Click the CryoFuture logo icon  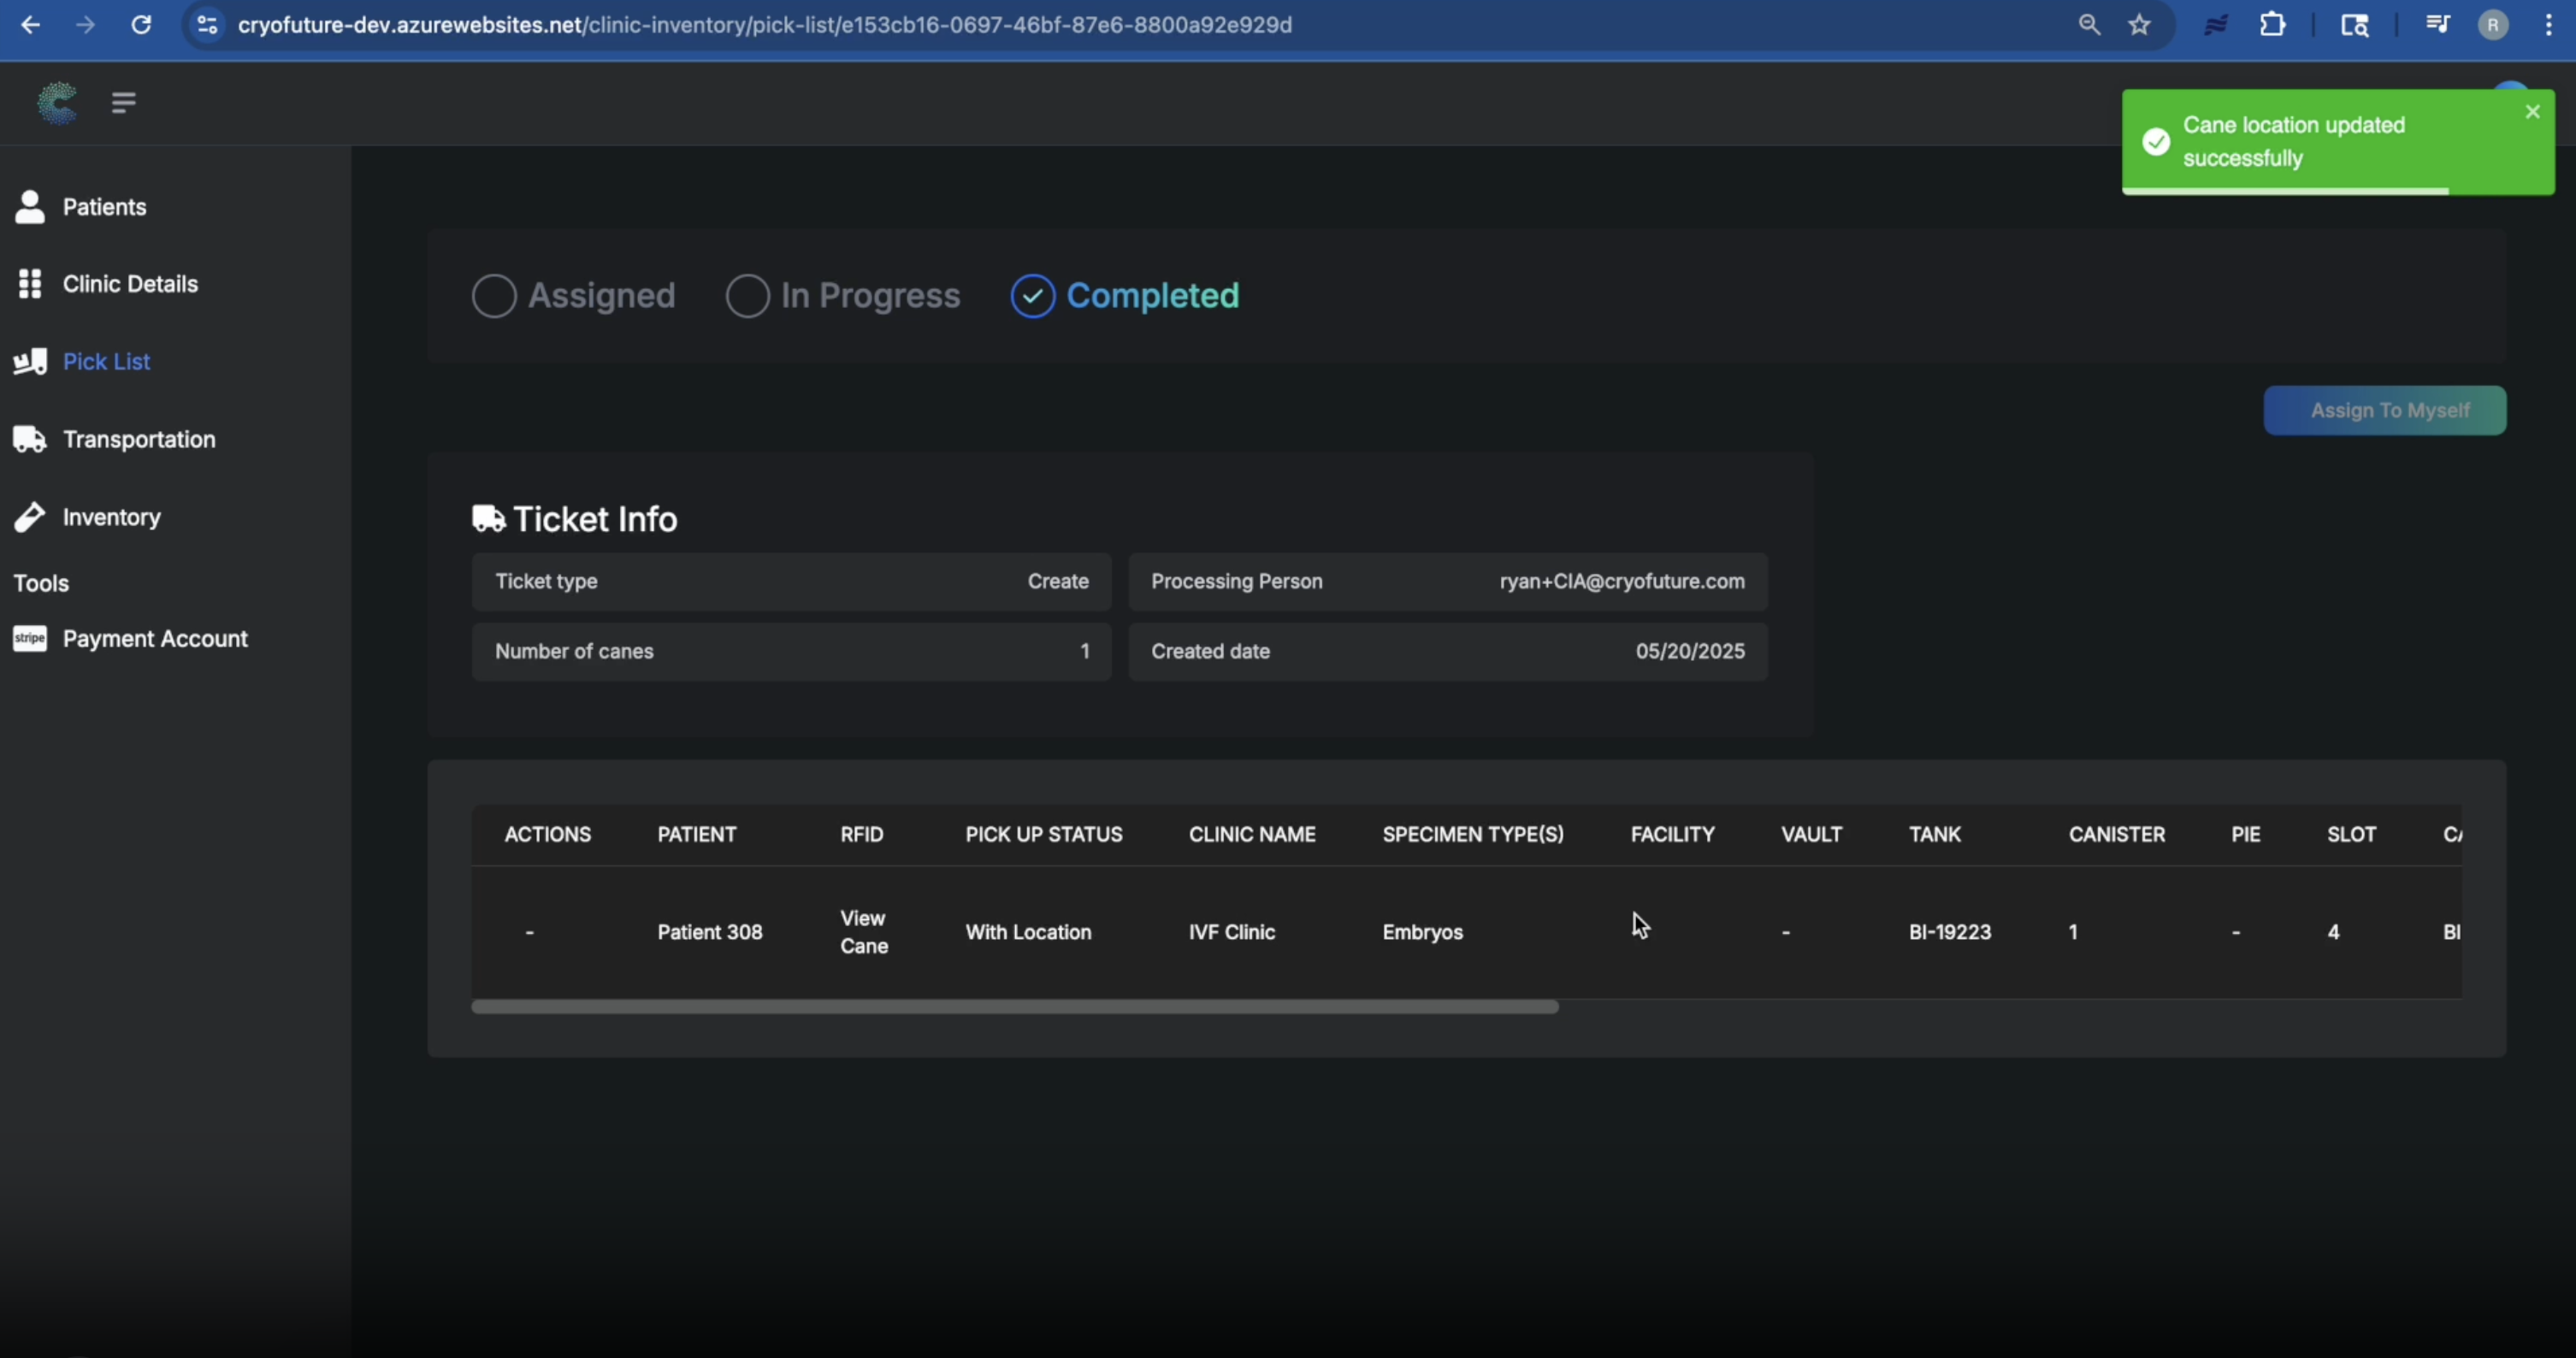tap(57, 103)
